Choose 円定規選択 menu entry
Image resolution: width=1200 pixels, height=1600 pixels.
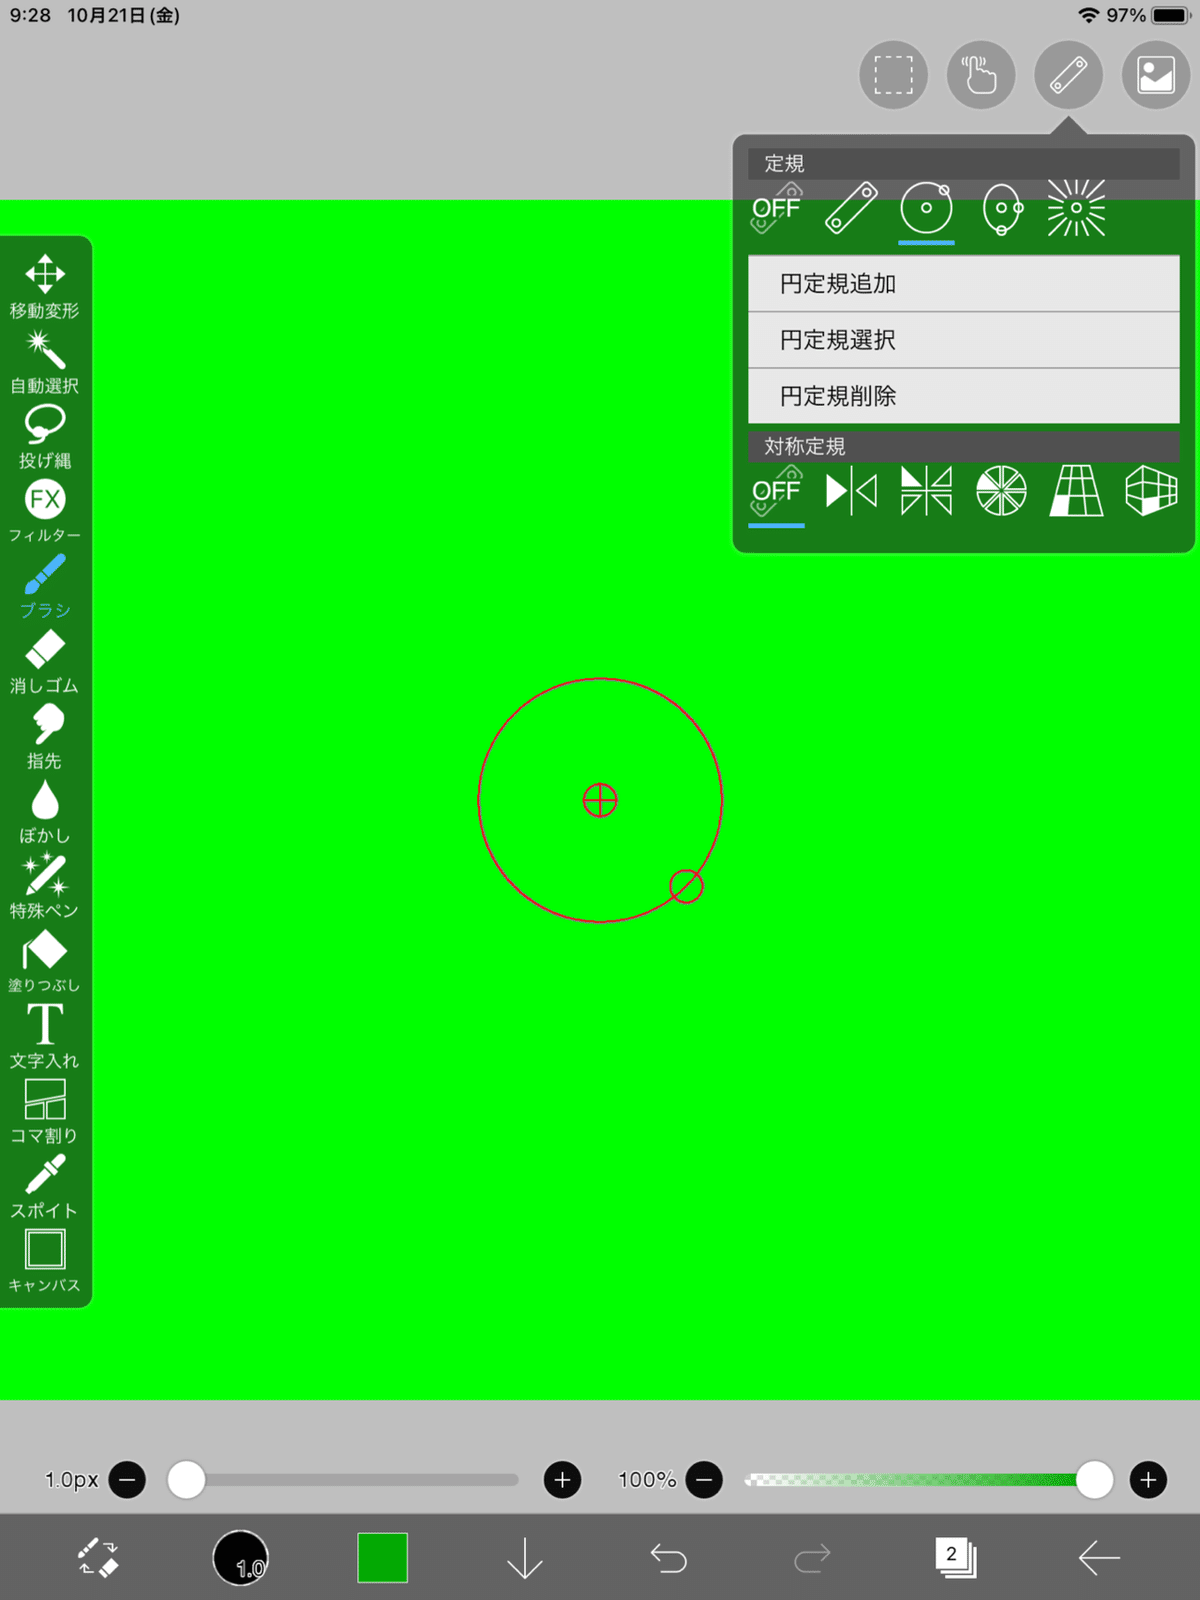click(964, 340)
